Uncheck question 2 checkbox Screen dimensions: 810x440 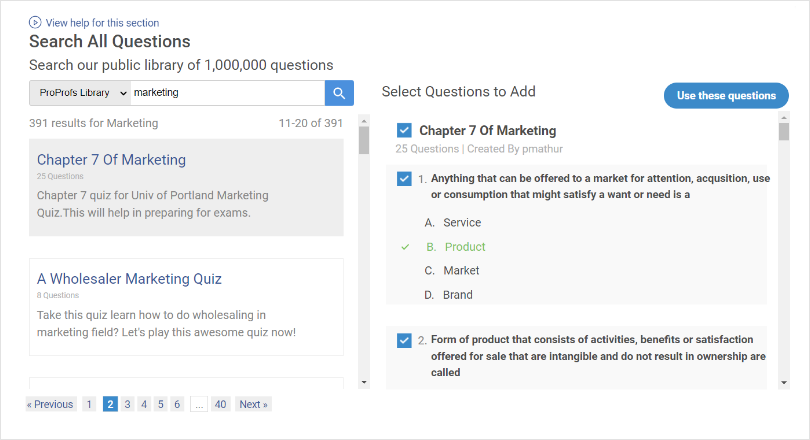click(x=404, y=340)
